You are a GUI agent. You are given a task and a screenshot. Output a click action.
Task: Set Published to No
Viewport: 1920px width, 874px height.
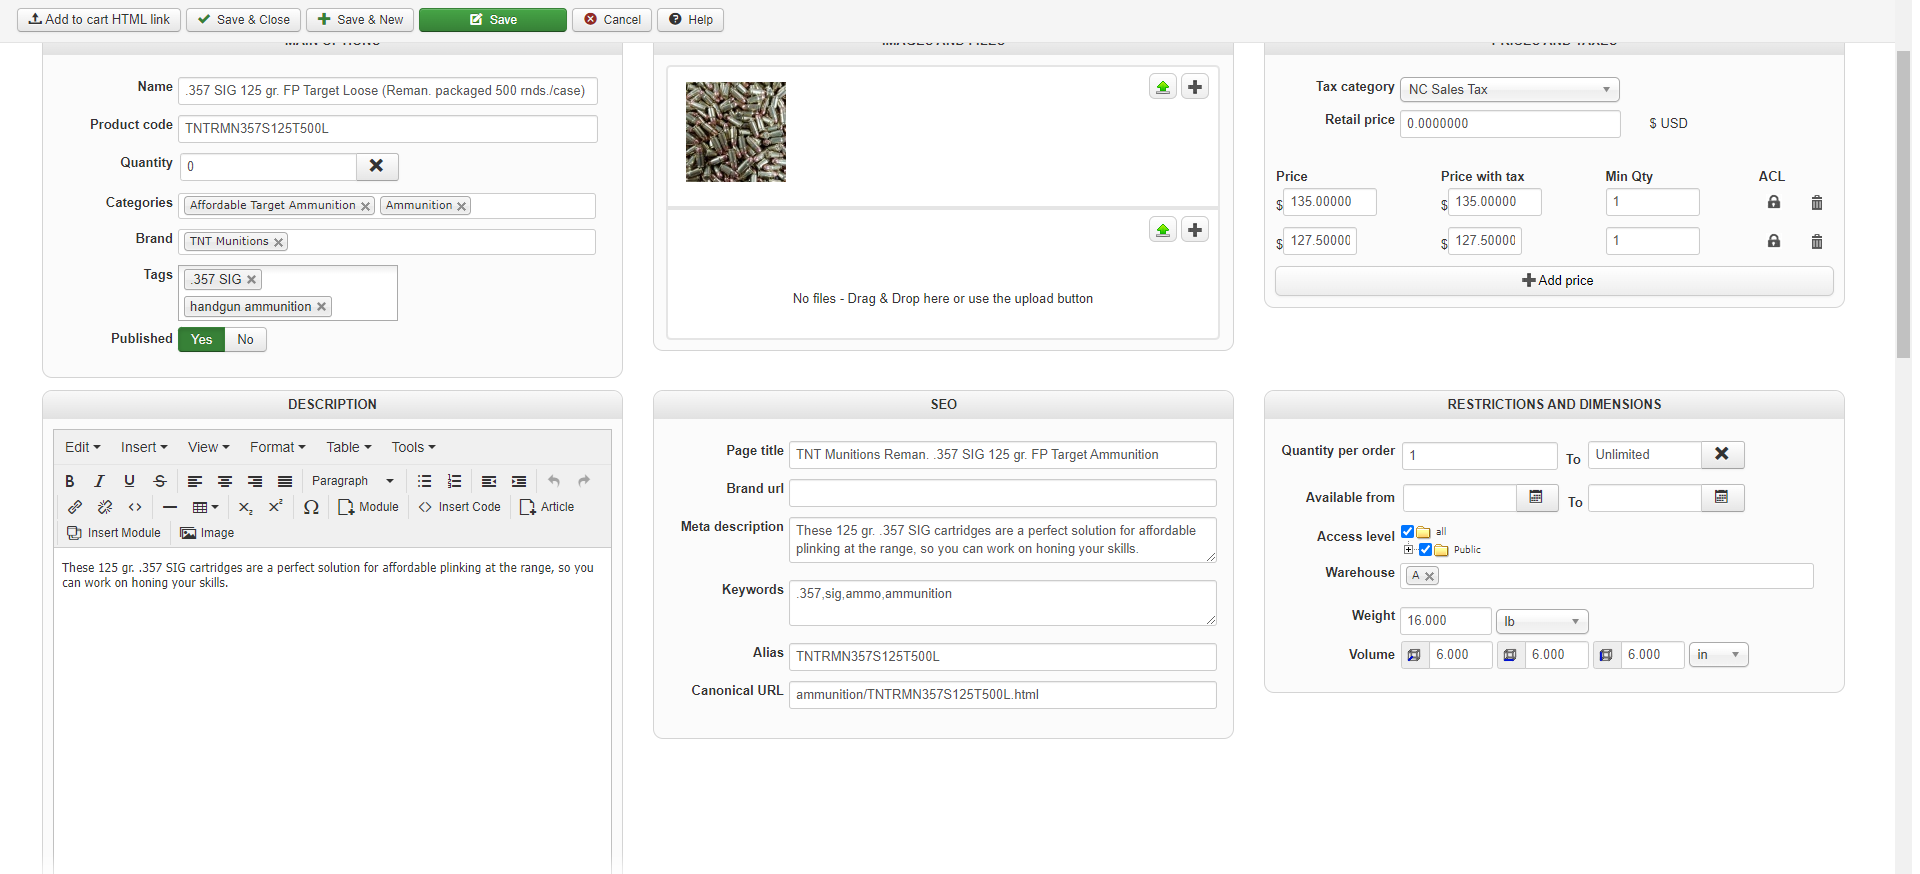[x=246, y=340]
